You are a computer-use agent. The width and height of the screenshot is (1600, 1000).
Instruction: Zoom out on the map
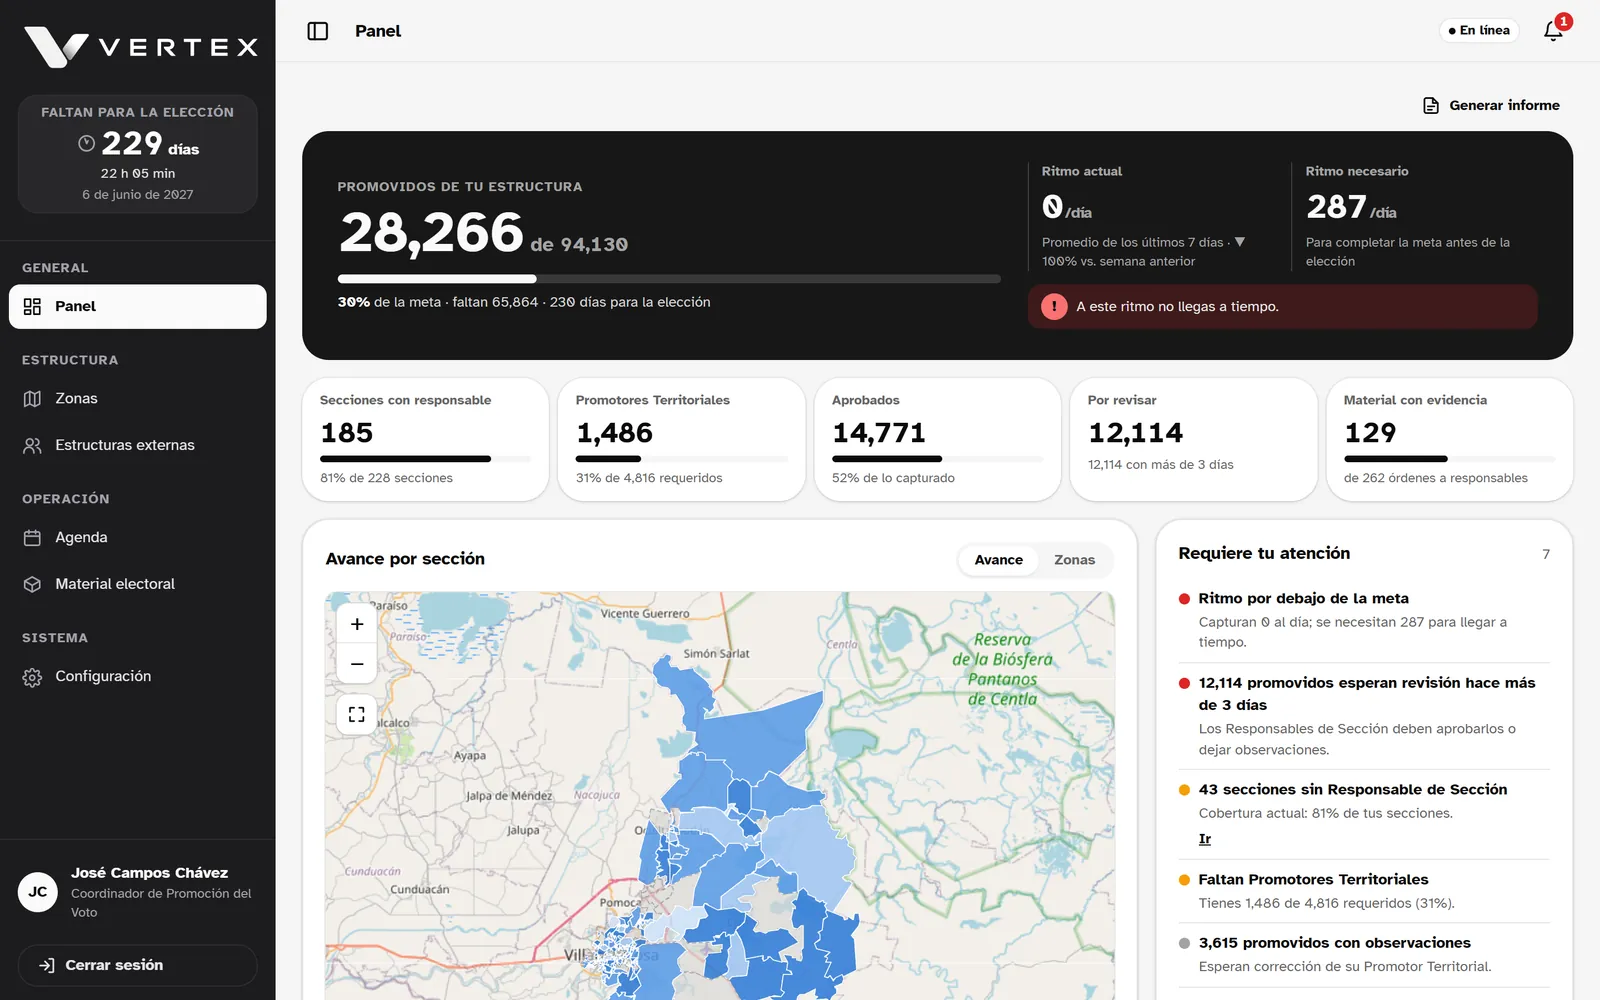[357, 664]
